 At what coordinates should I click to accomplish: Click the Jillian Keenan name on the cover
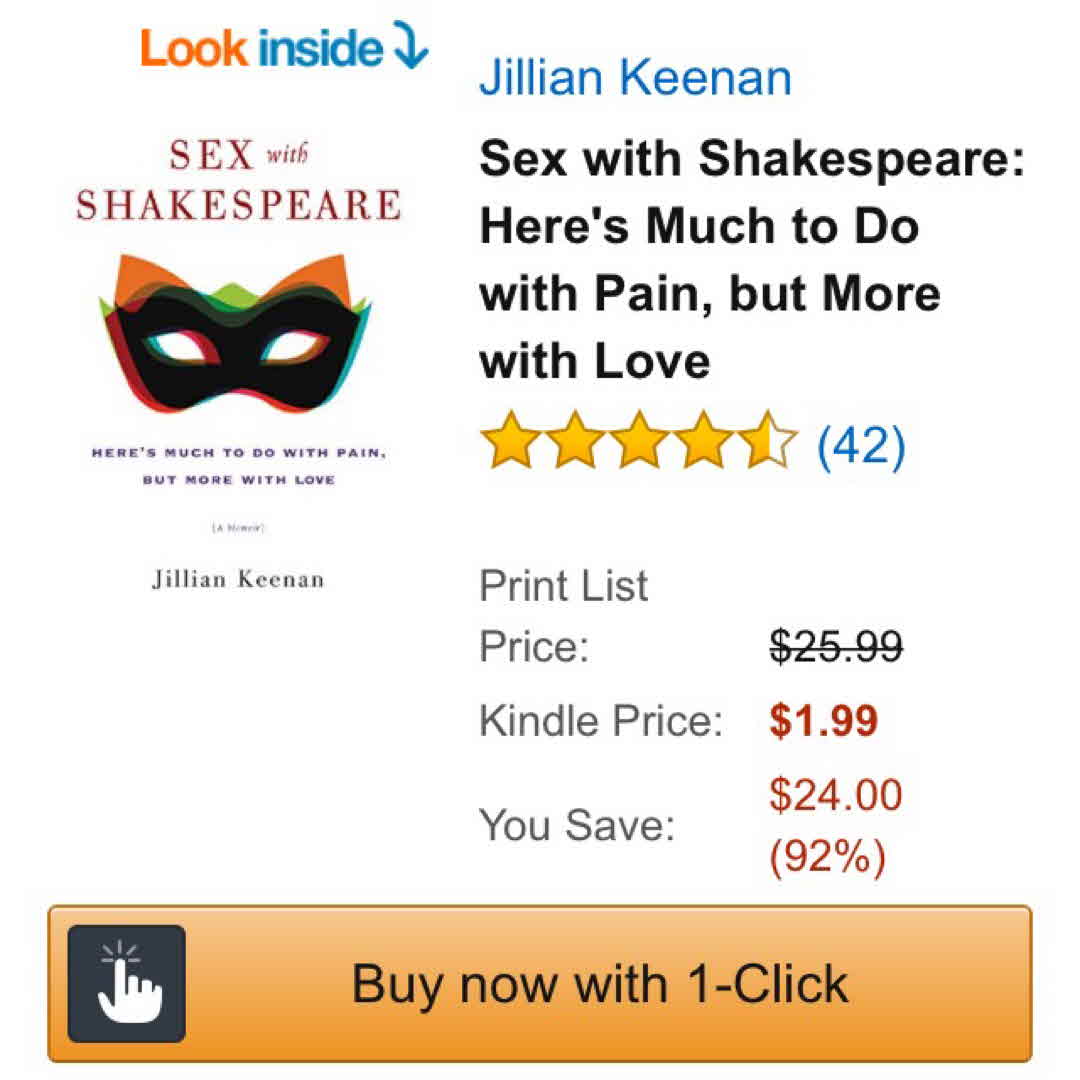tap(238, 579)
